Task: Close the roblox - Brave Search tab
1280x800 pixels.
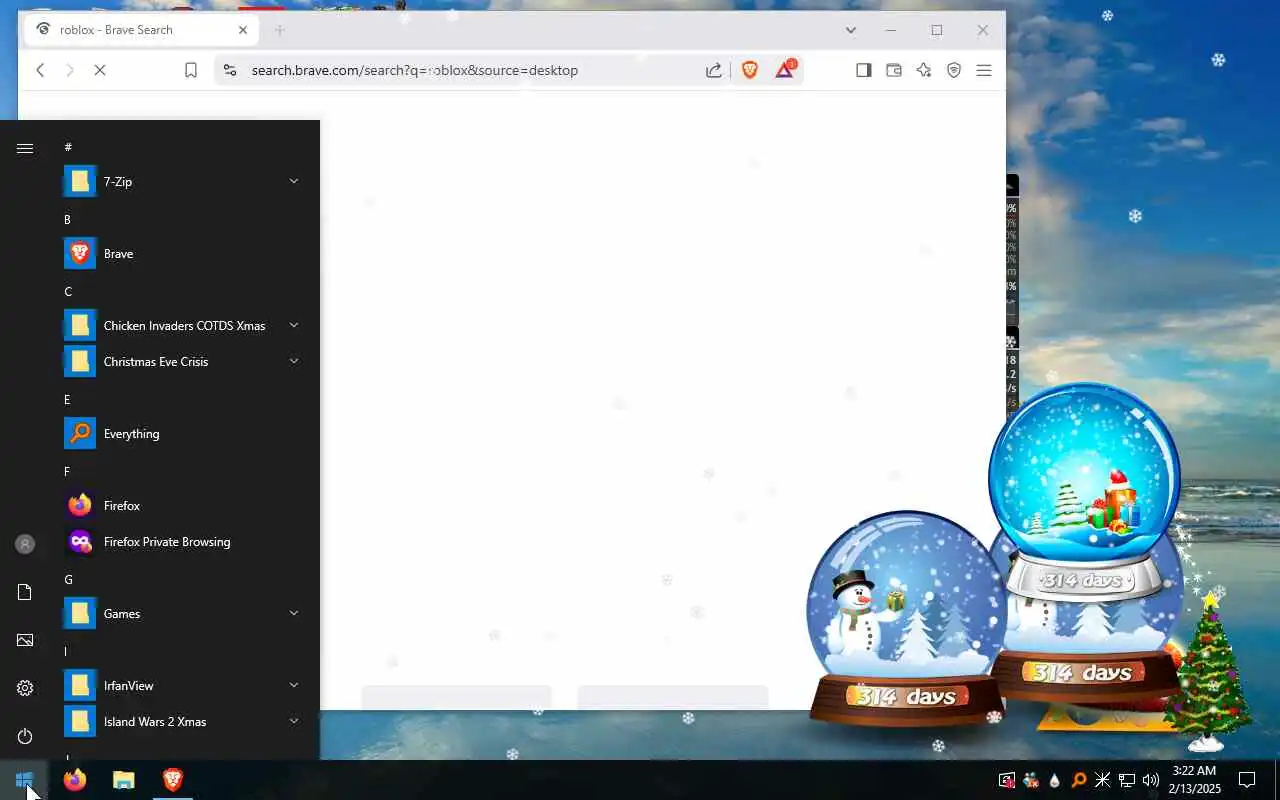Action: [243, 30]
